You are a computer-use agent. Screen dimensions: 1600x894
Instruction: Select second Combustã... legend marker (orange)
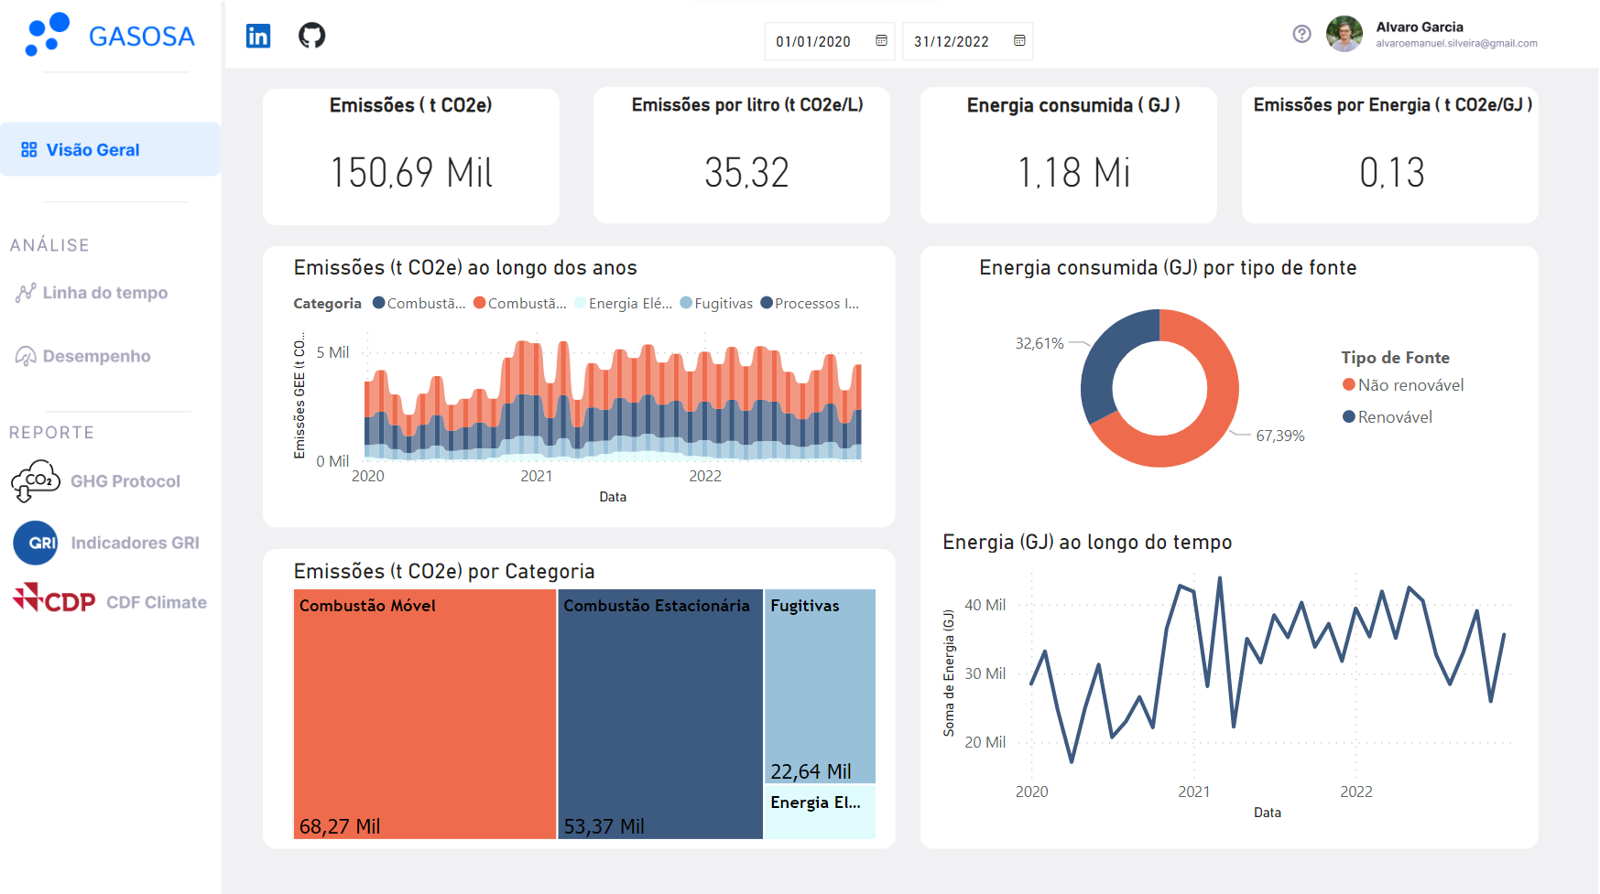(480, 303)
